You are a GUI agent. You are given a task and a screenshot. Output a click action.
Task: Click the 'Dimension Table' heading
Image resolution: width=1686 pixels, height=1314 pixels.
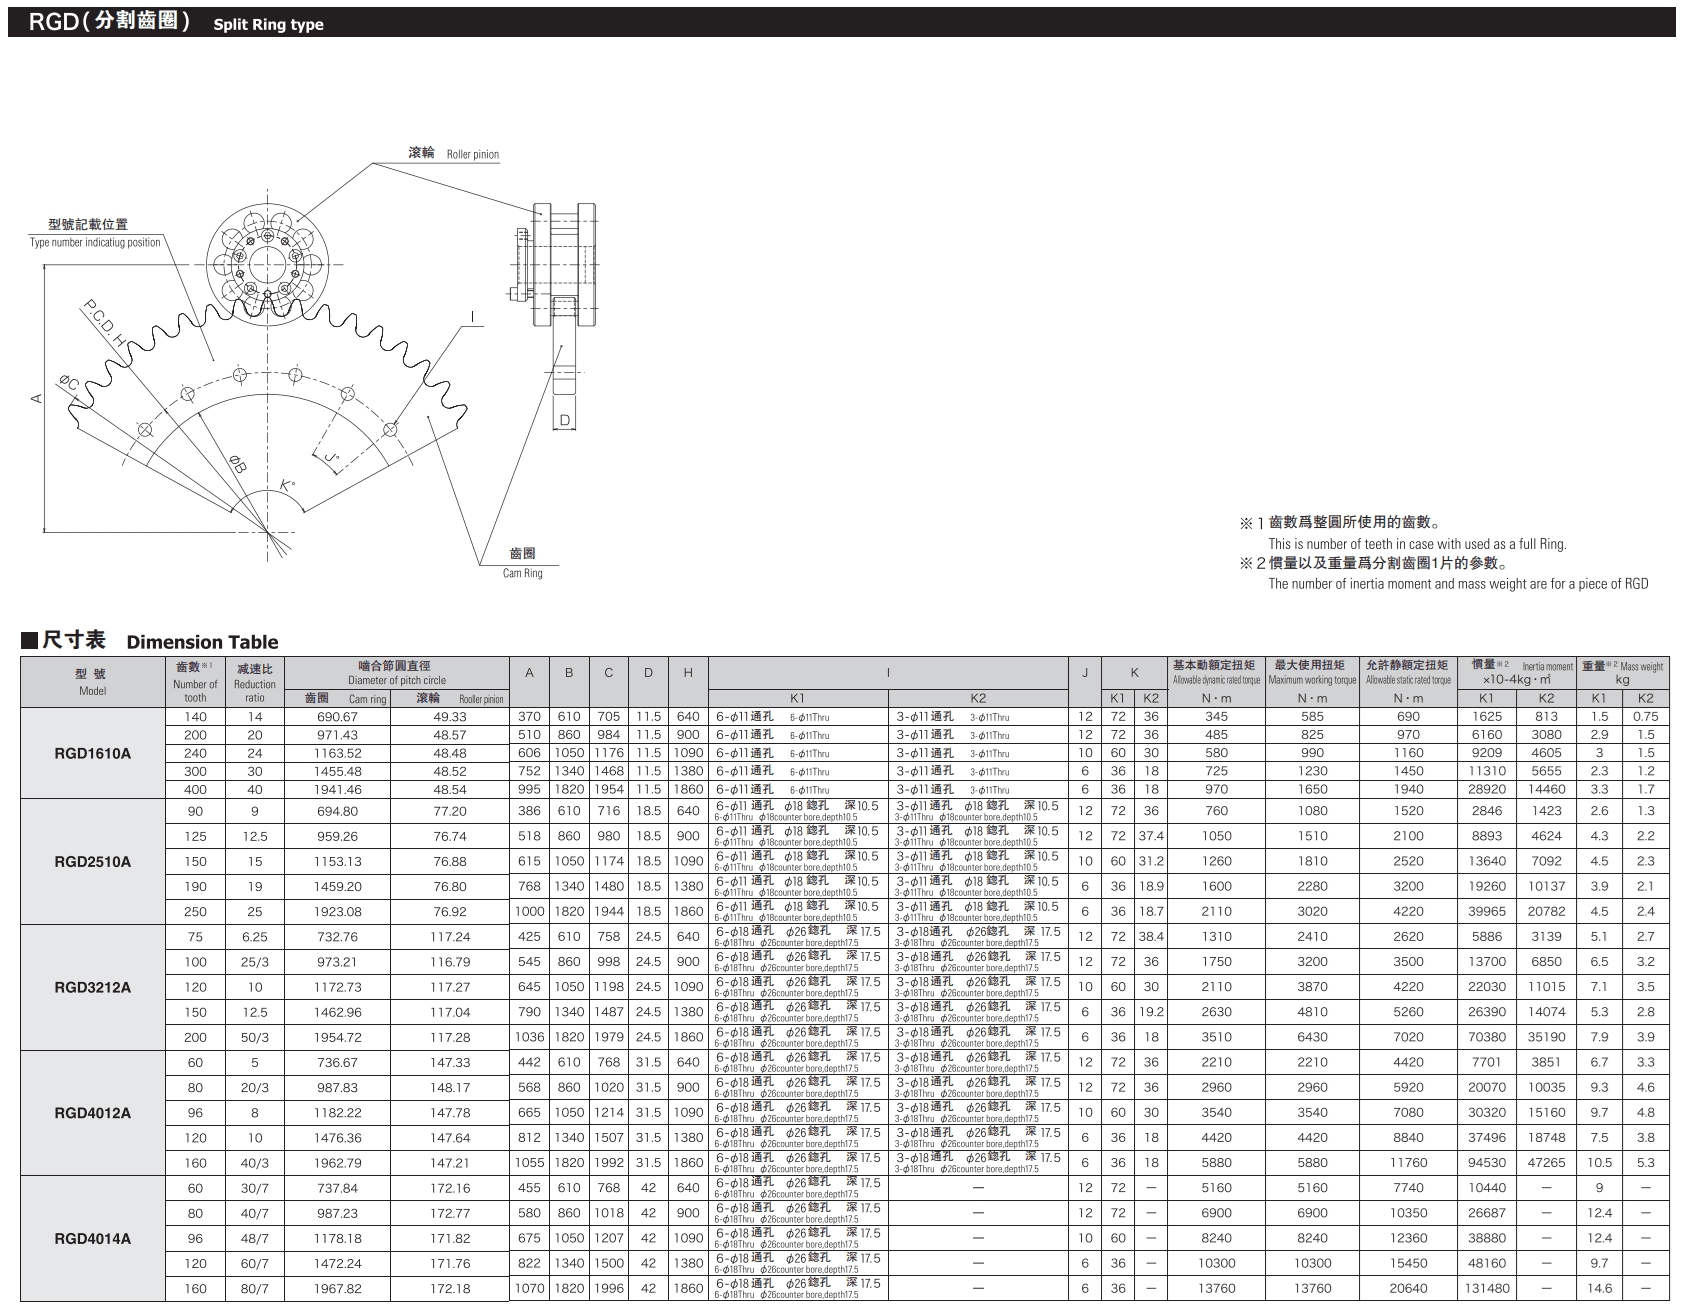[202, 642]
